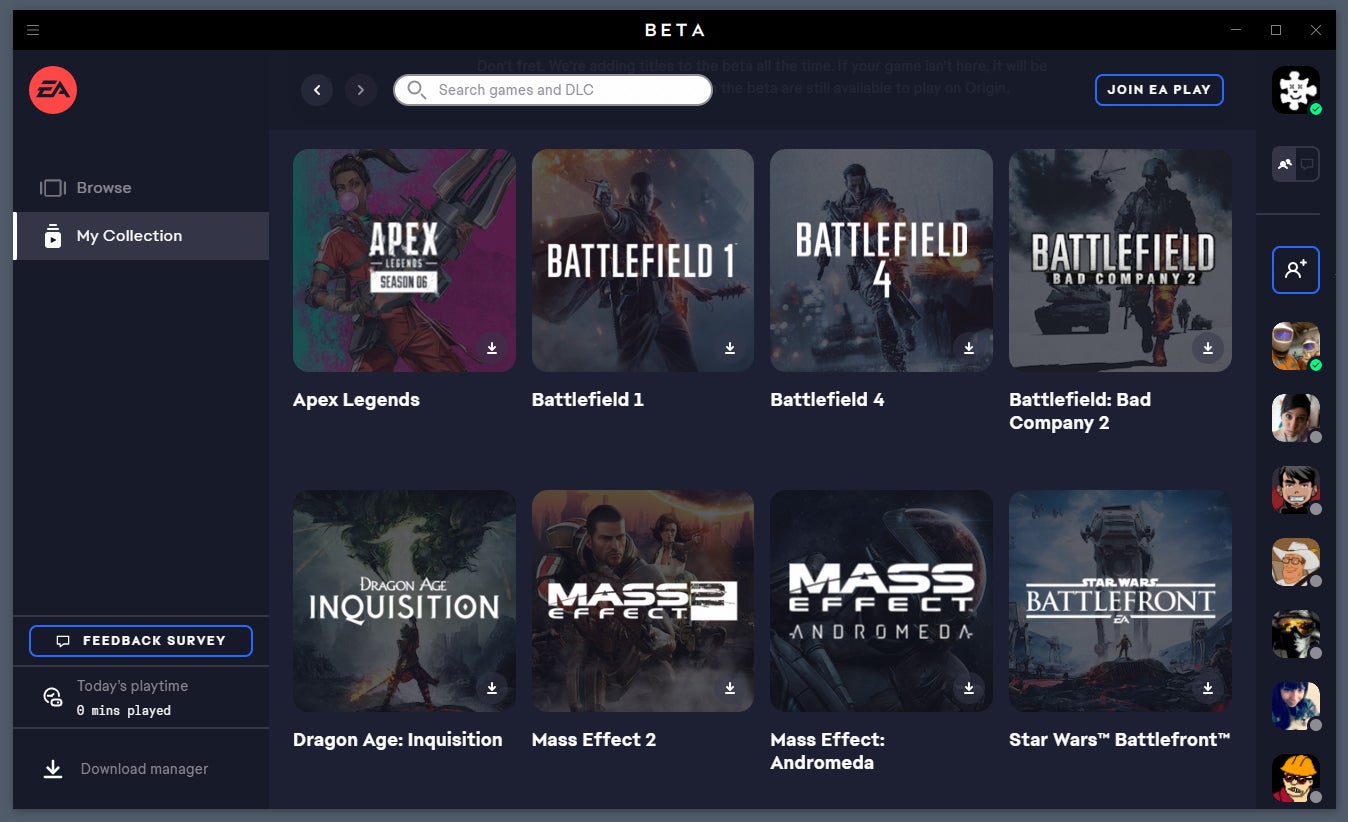Open your profile avatar at top right
The width and height of the screenshot is (1348, 822).
(x=1295, y=90)
